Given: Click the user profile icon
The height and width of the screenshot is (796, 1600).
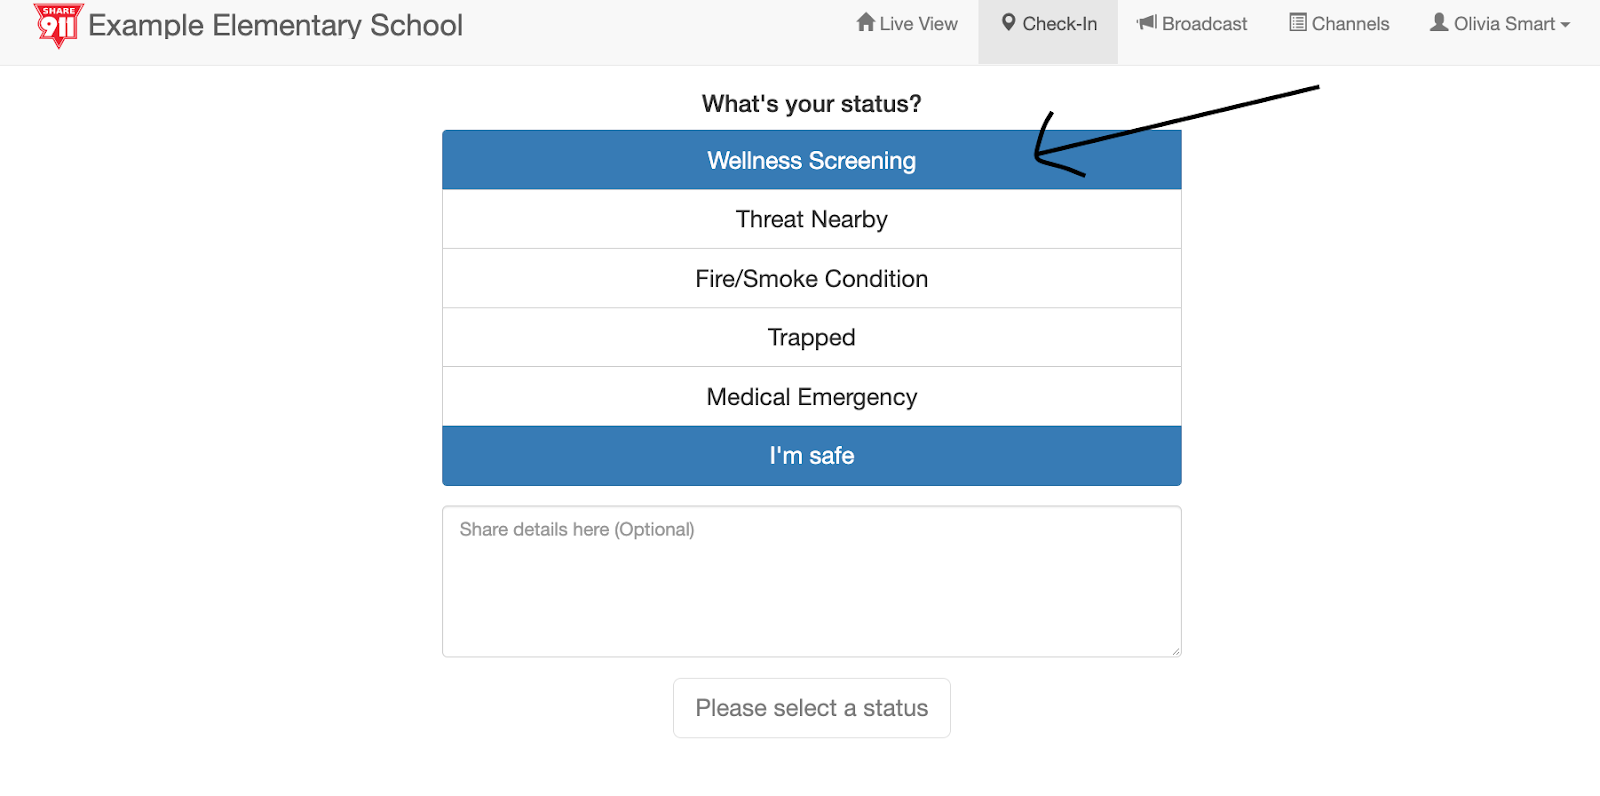Looking at the screenshot, I should (1439, 22).
